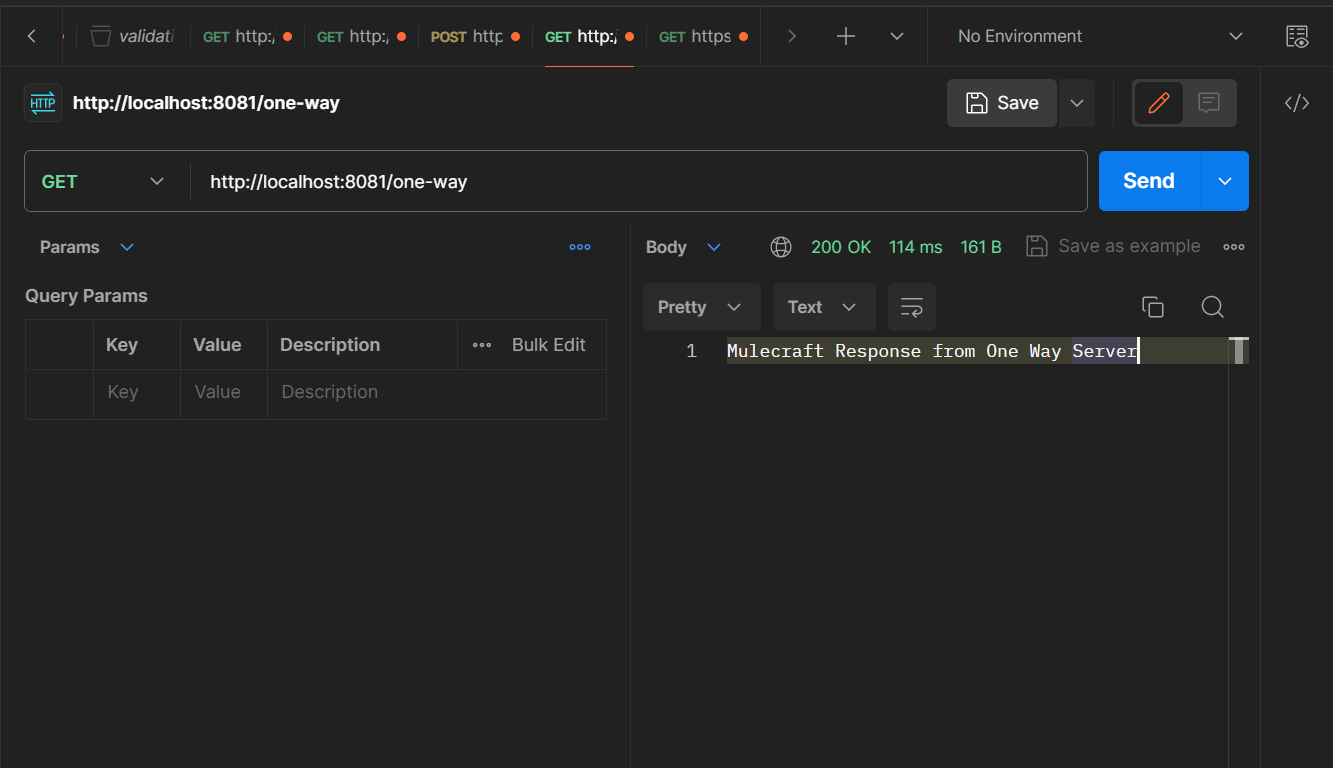Click the Save button
The image size is (1333, 768).
(1001, 103)
